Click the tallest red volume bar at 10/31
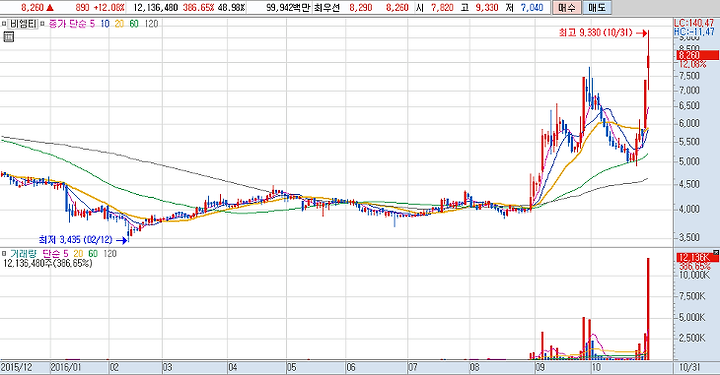 648,308
